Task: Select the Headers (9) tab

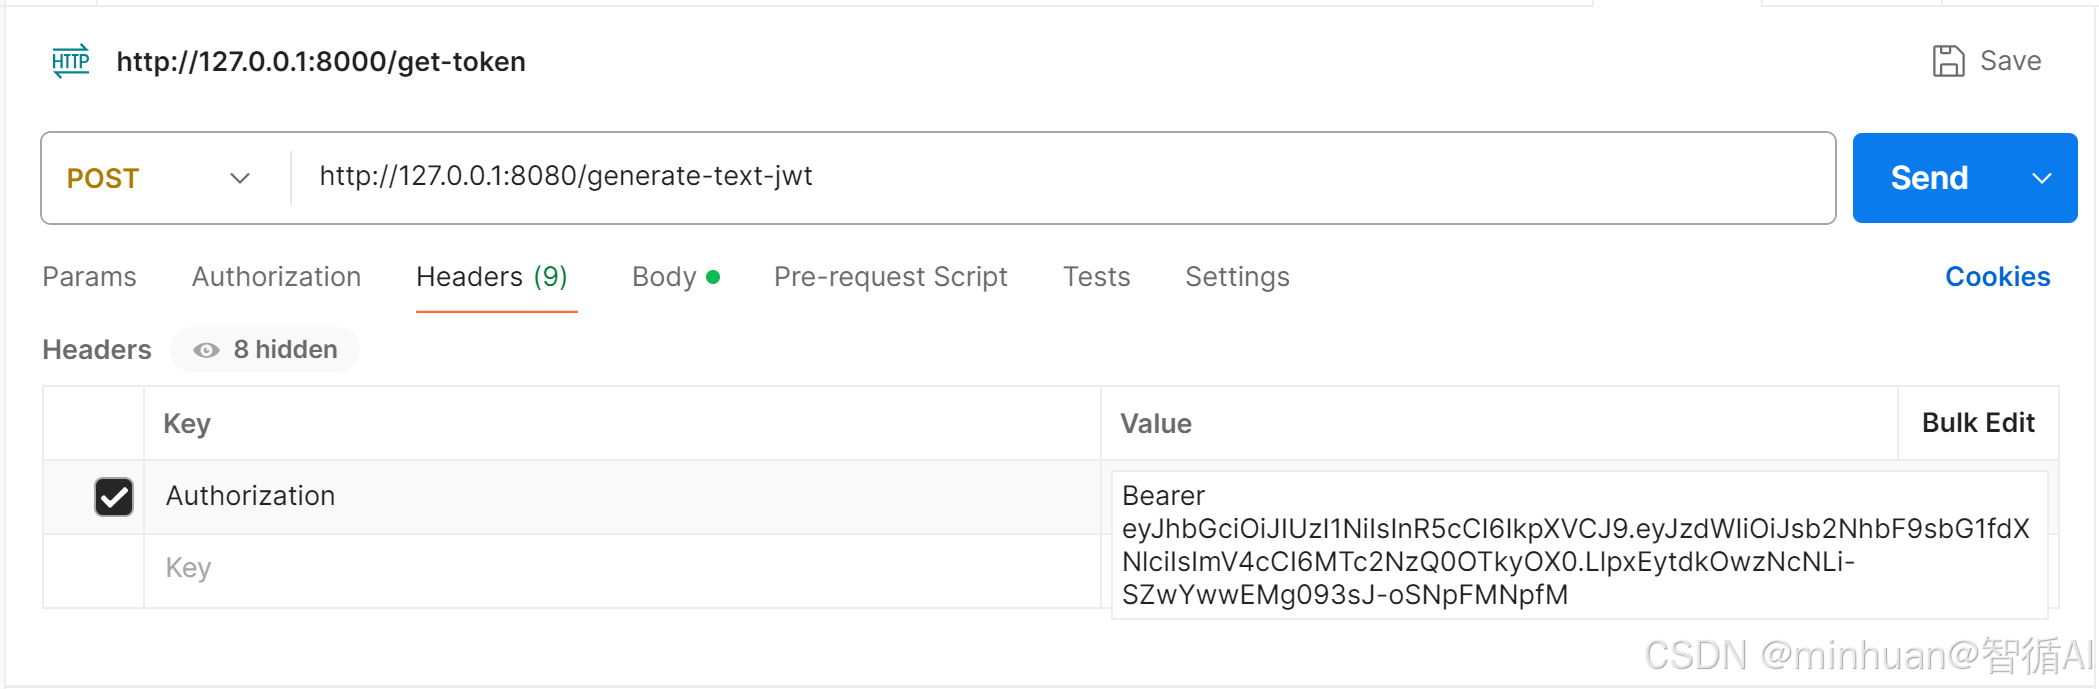Action: [491, 277]
